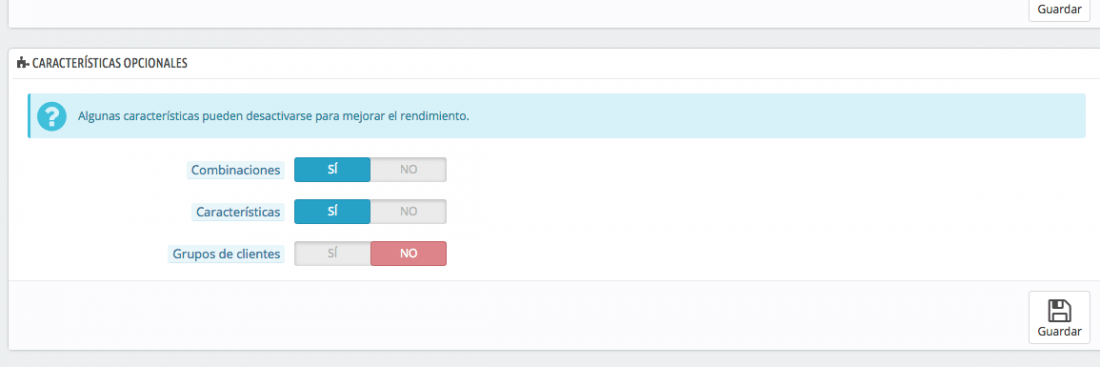Click the puzzle icon beside Características opcionales
This screenshot has height=367, width=1100.
coord(22,63)
